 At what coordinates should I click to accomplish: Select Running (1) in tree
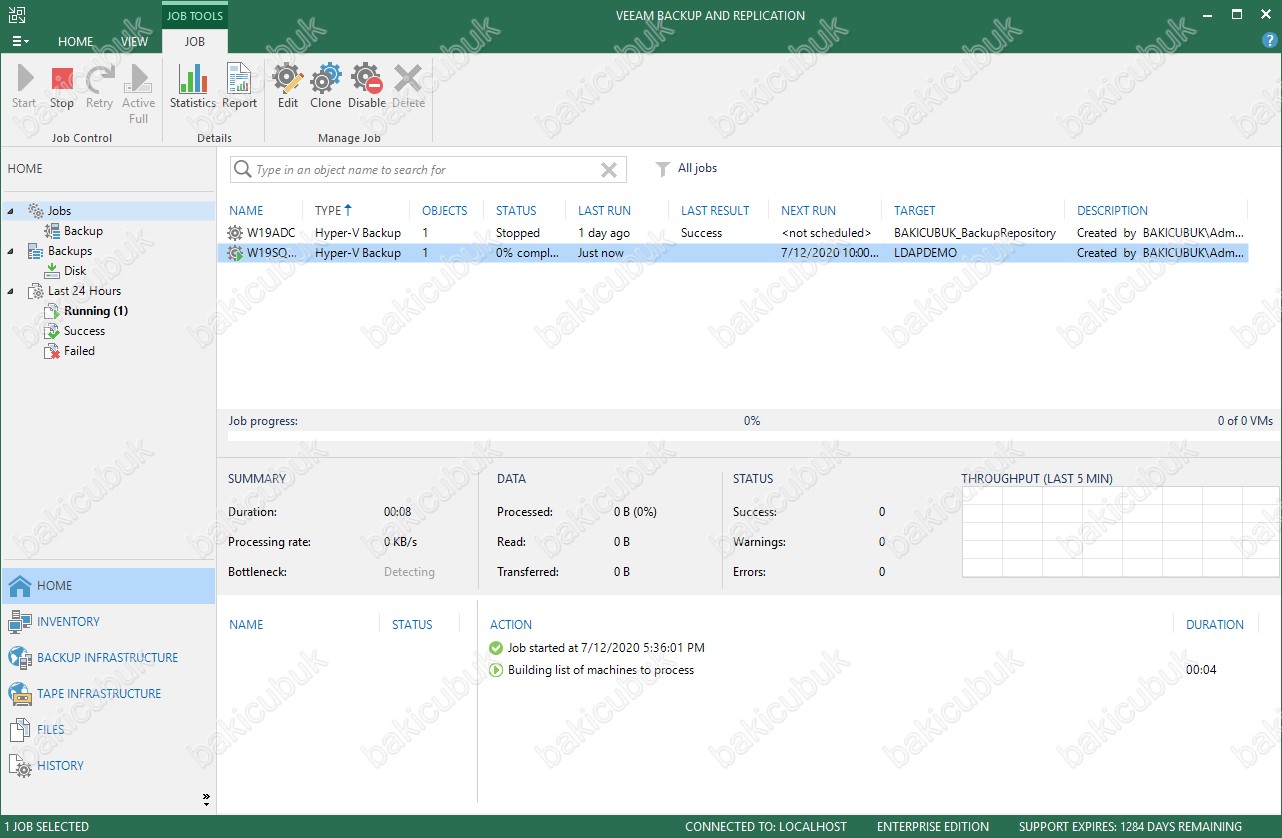tap(96, 311)
